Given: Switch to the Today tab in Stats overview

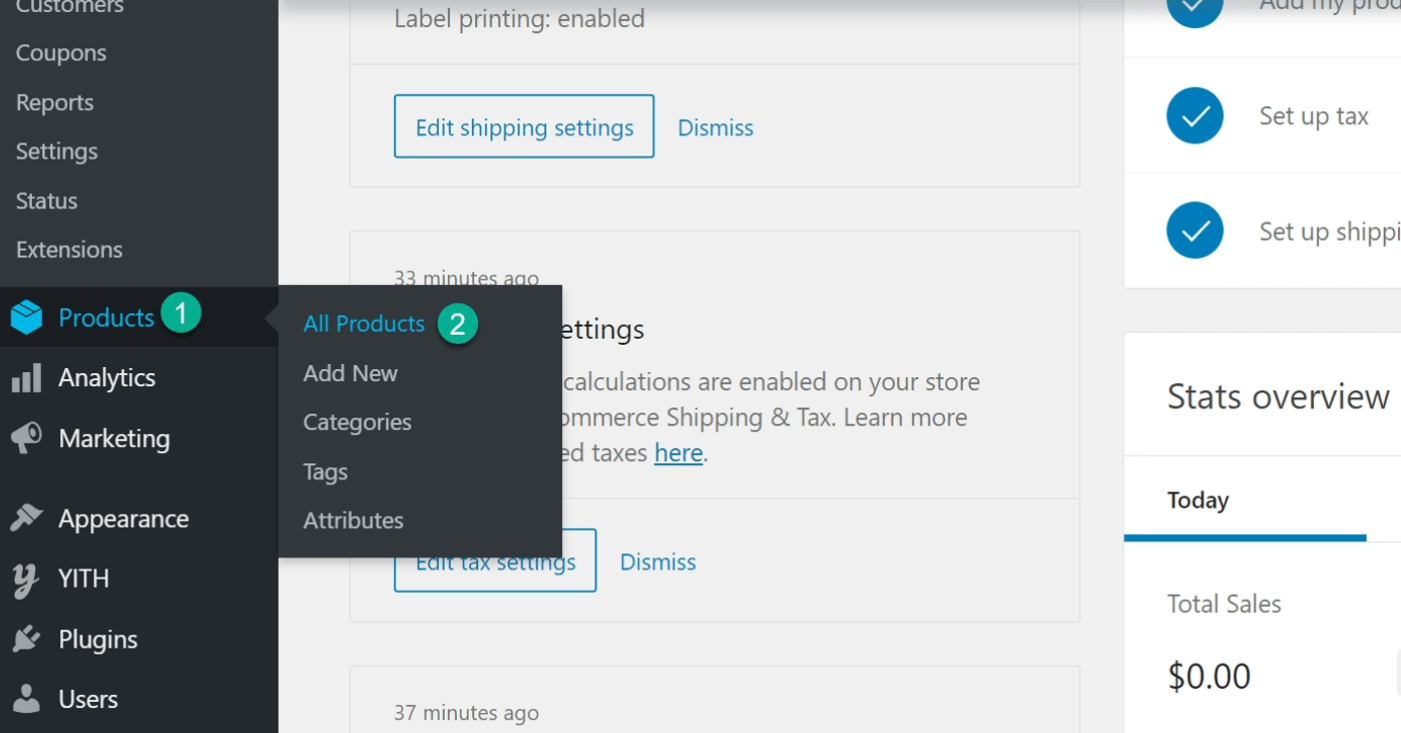Looking at the screenshot, I should (x=1197, y=500).
